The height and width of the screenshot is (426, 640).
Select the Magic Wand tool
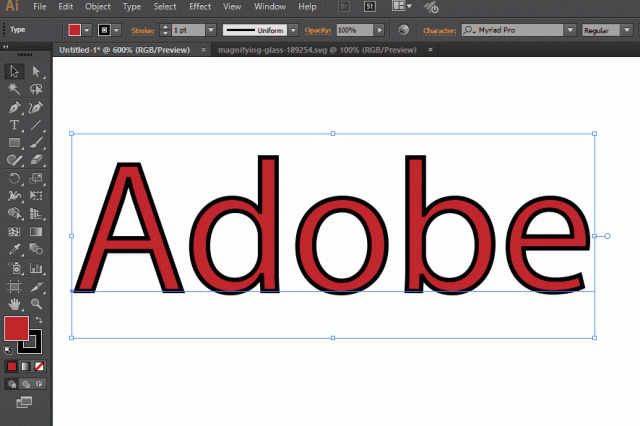pyautogui.click(x=14, y=89)
